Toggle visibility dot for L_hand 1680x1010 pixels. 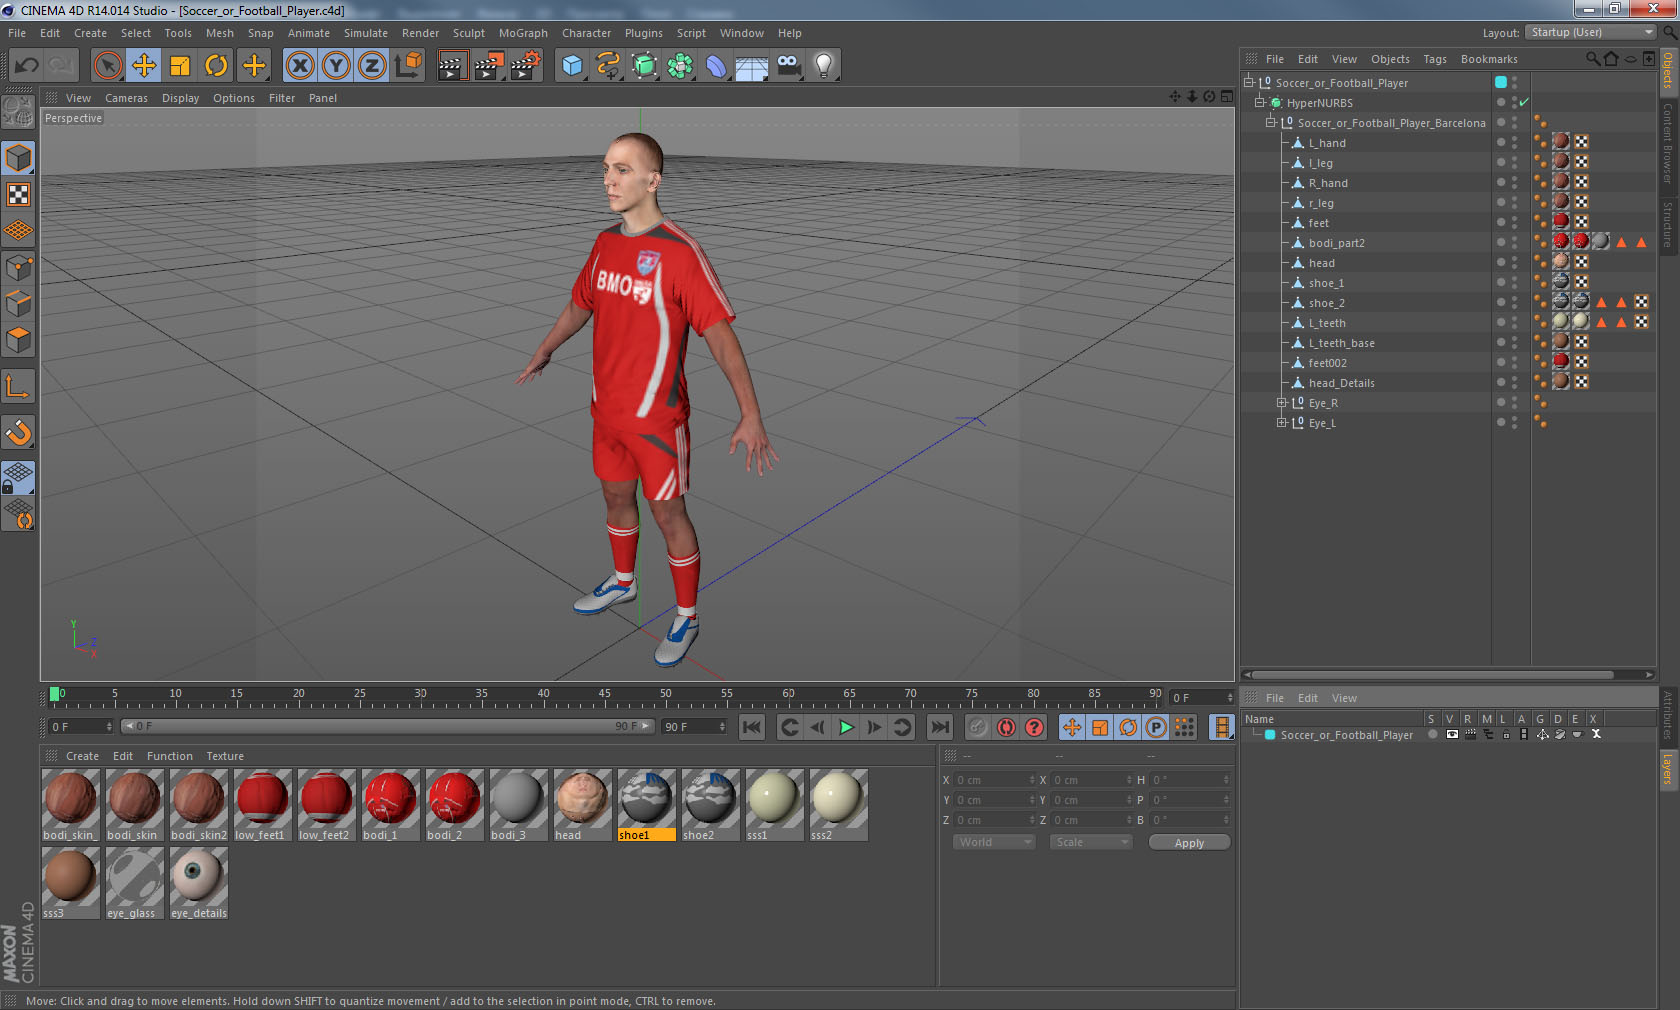1501,143
